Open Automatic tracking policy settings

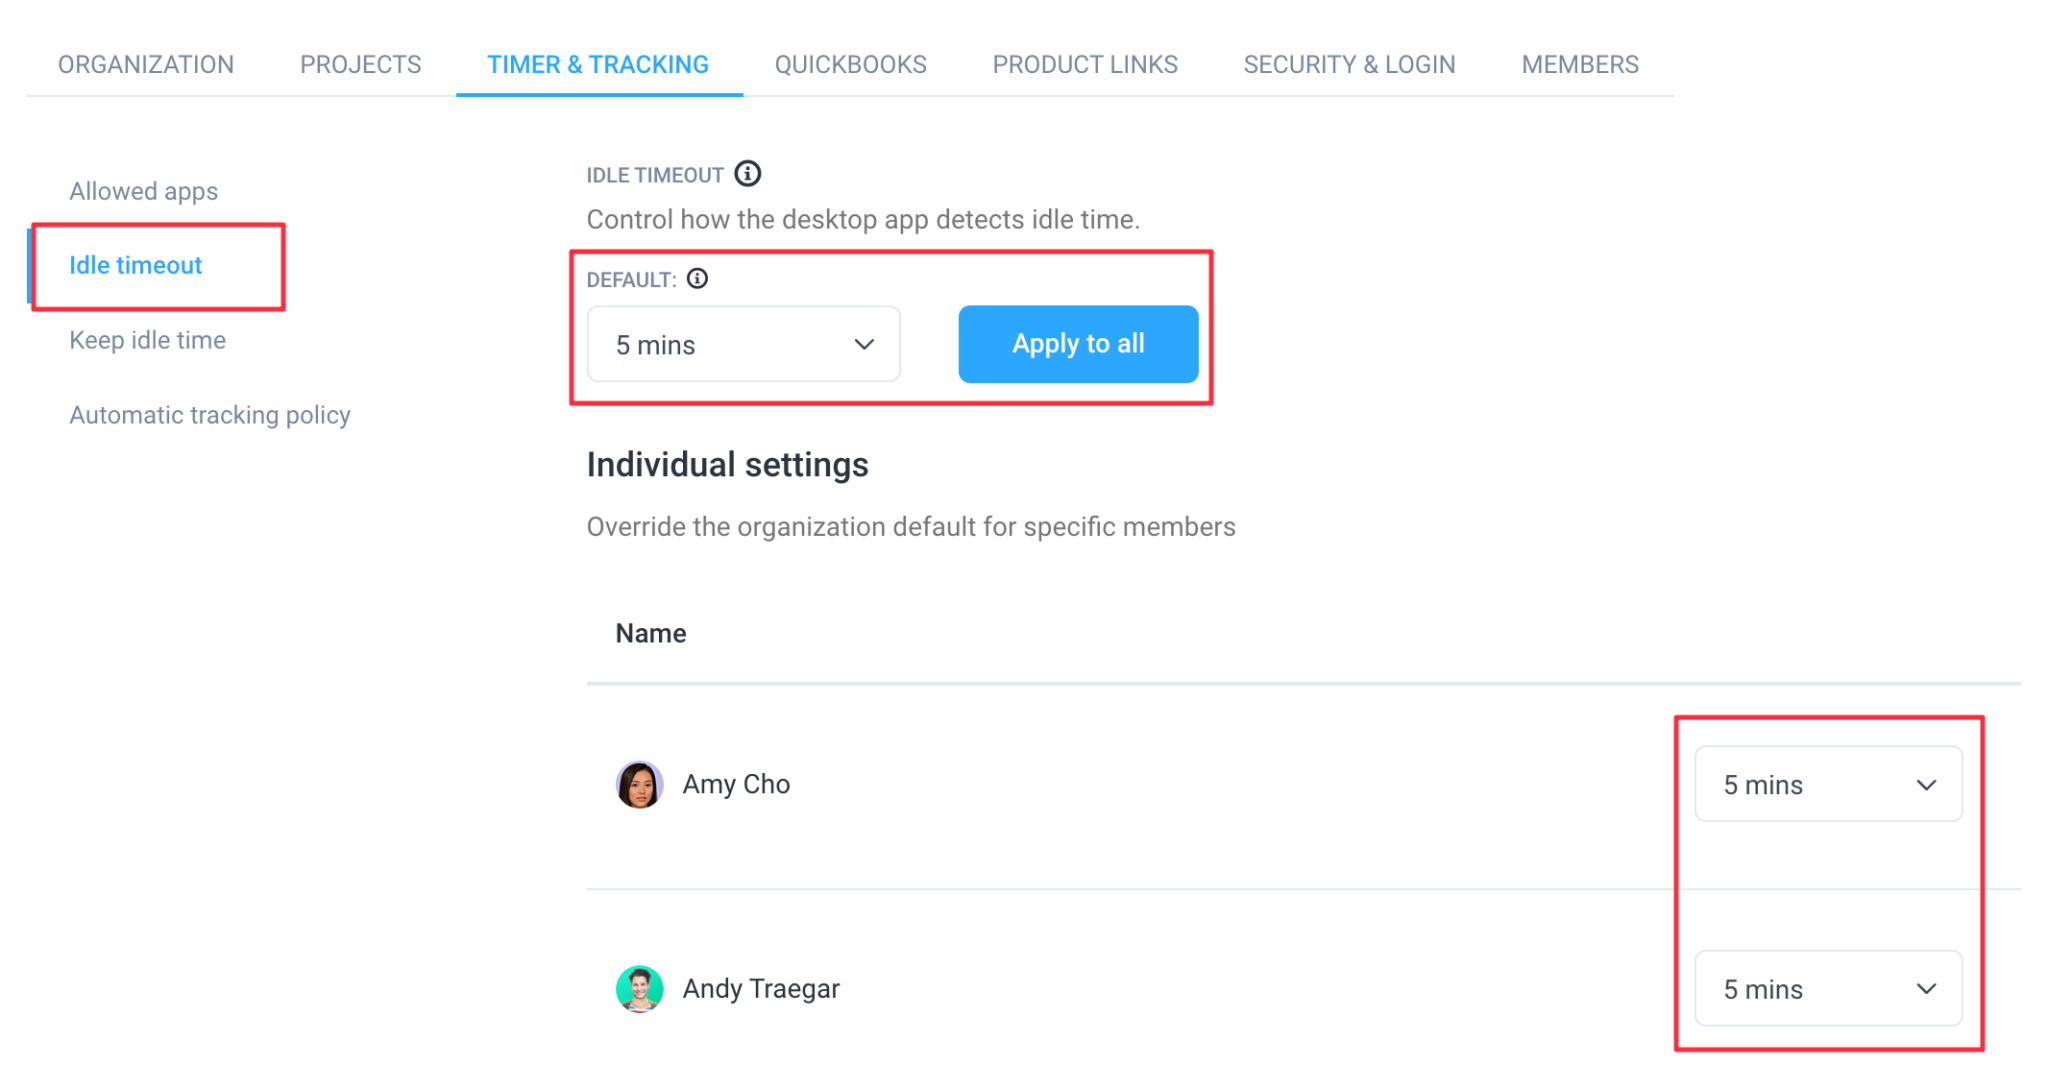[x=209, y=414]
